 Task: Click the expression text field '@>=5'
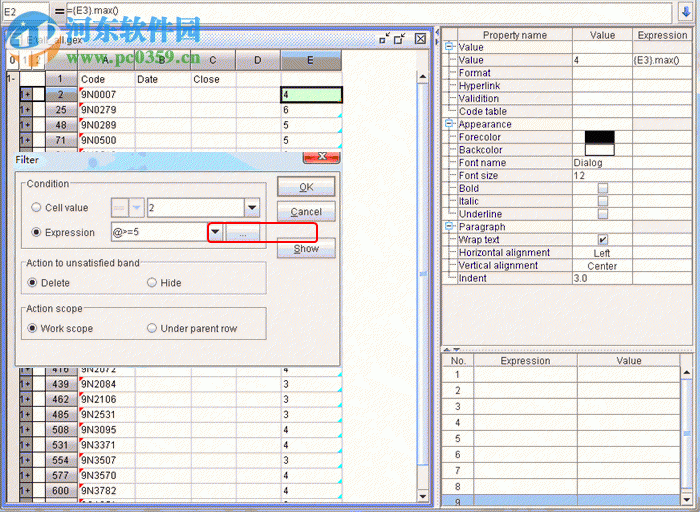click(159, 233)
